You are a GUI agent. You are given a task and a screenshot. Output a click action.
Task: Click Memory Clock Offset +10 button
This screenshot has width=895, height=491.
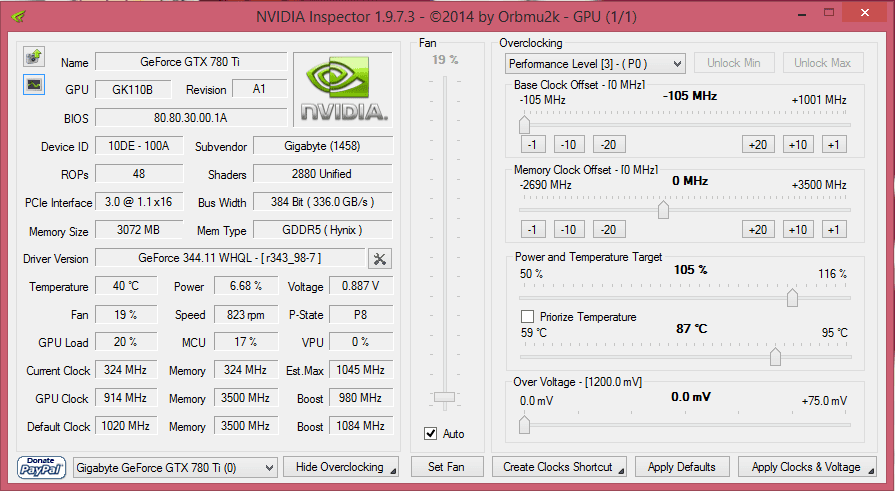click(x=798, y=230)
